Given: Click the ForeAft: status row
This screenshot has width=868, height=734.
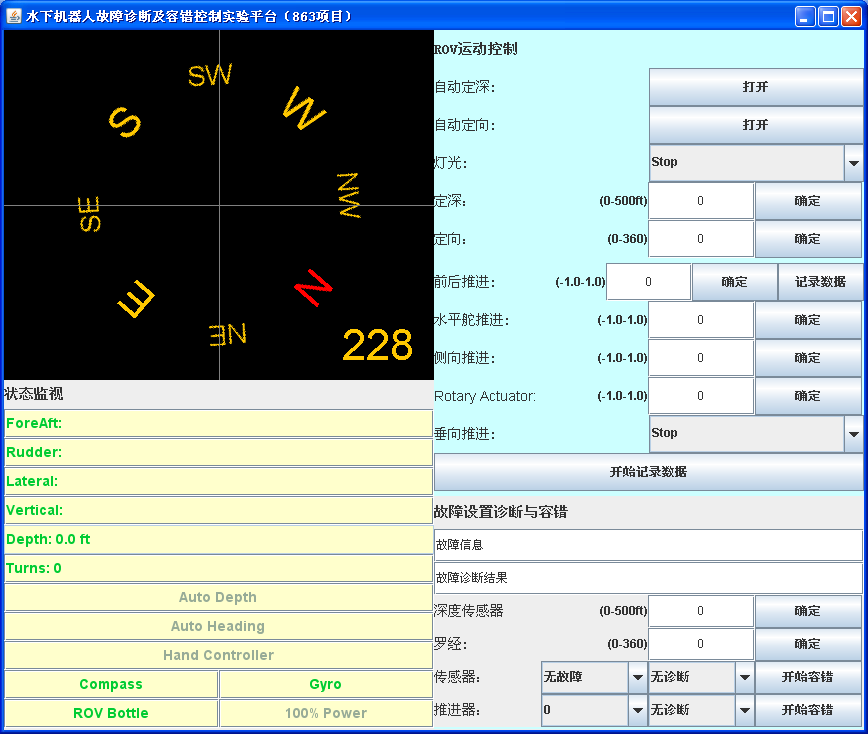Looking at the screenshot, I should pyautogui.click(x=218, y=423).
